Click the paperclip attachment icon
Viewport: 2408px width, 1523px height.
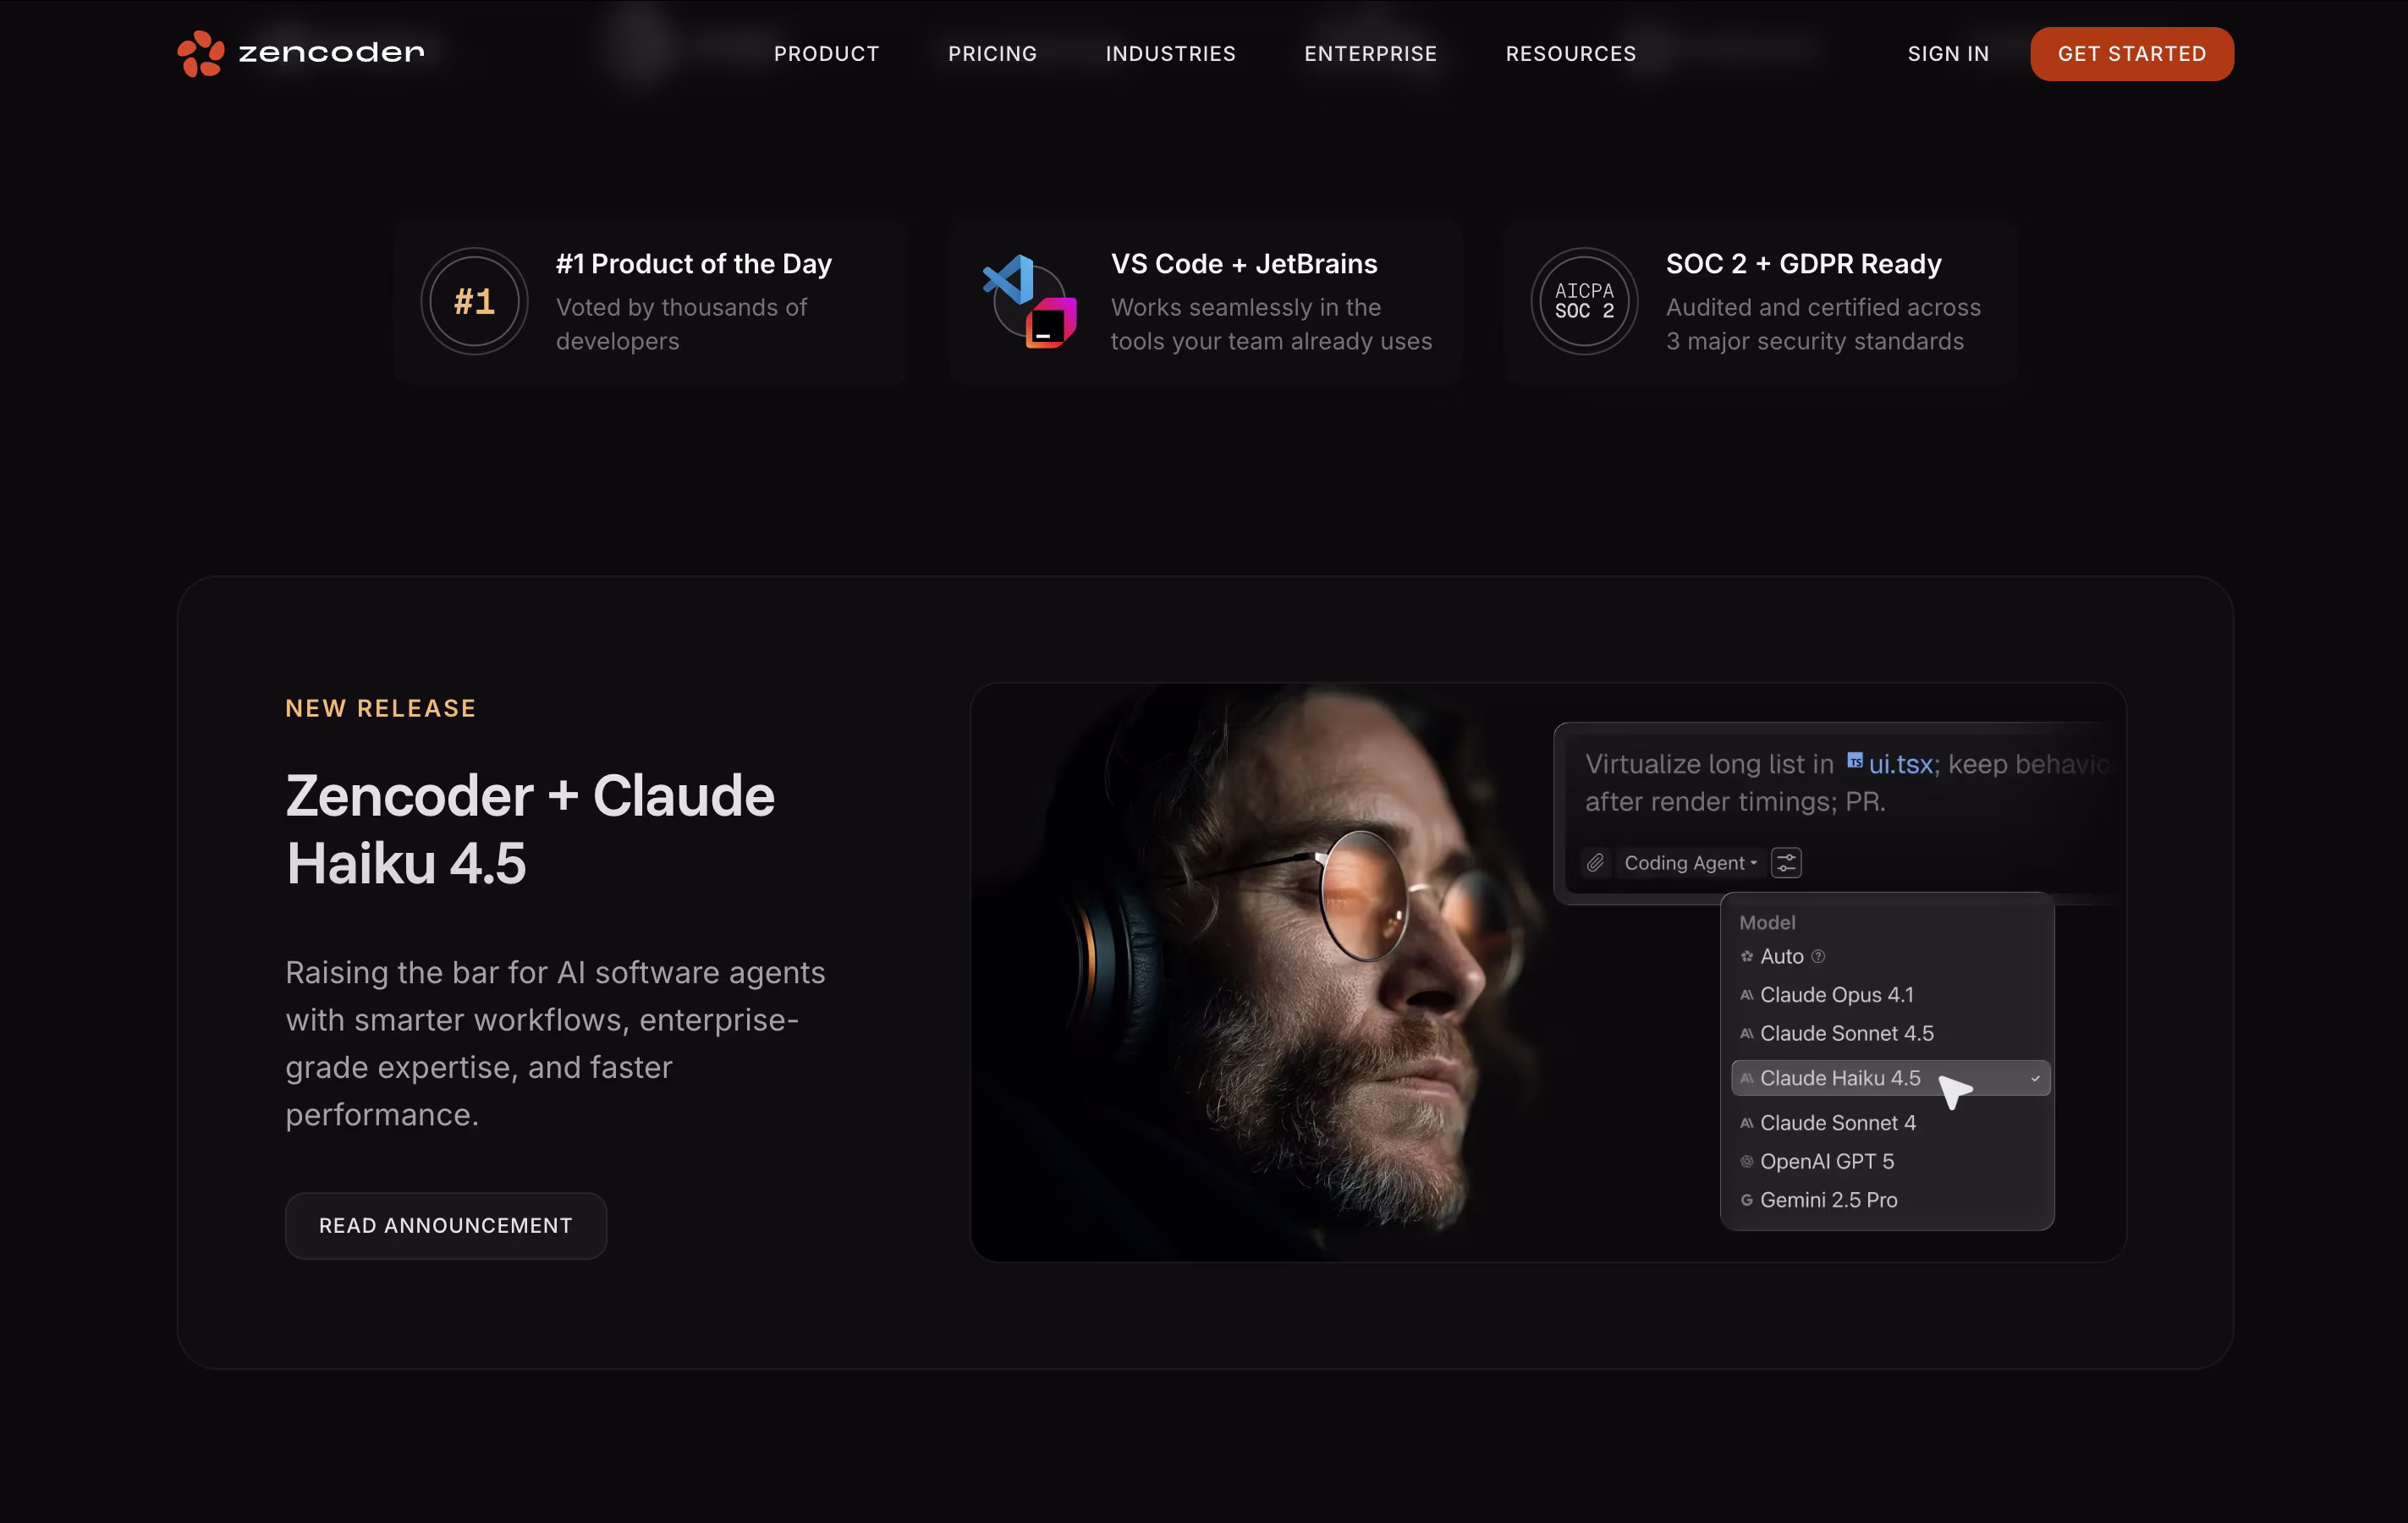pos(1595,862)
